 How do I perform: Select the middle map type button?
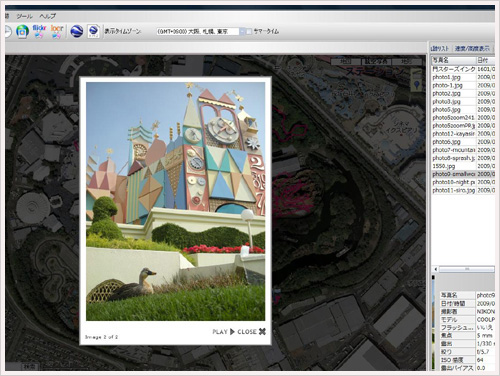(376, 62)
